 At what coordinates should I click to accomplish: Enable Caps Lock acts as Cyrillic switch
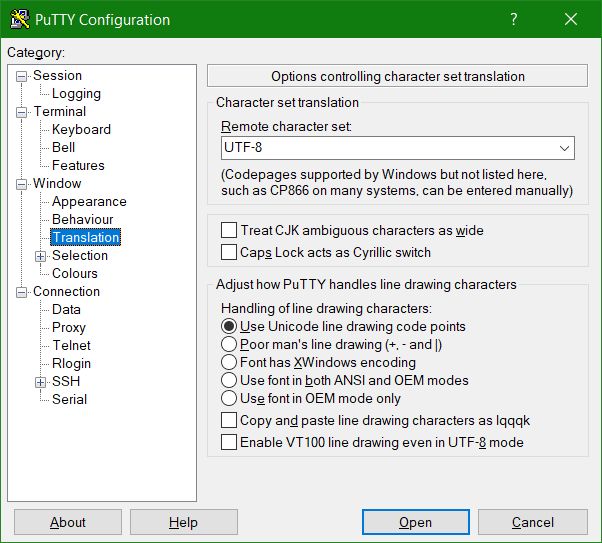[229, 252]
